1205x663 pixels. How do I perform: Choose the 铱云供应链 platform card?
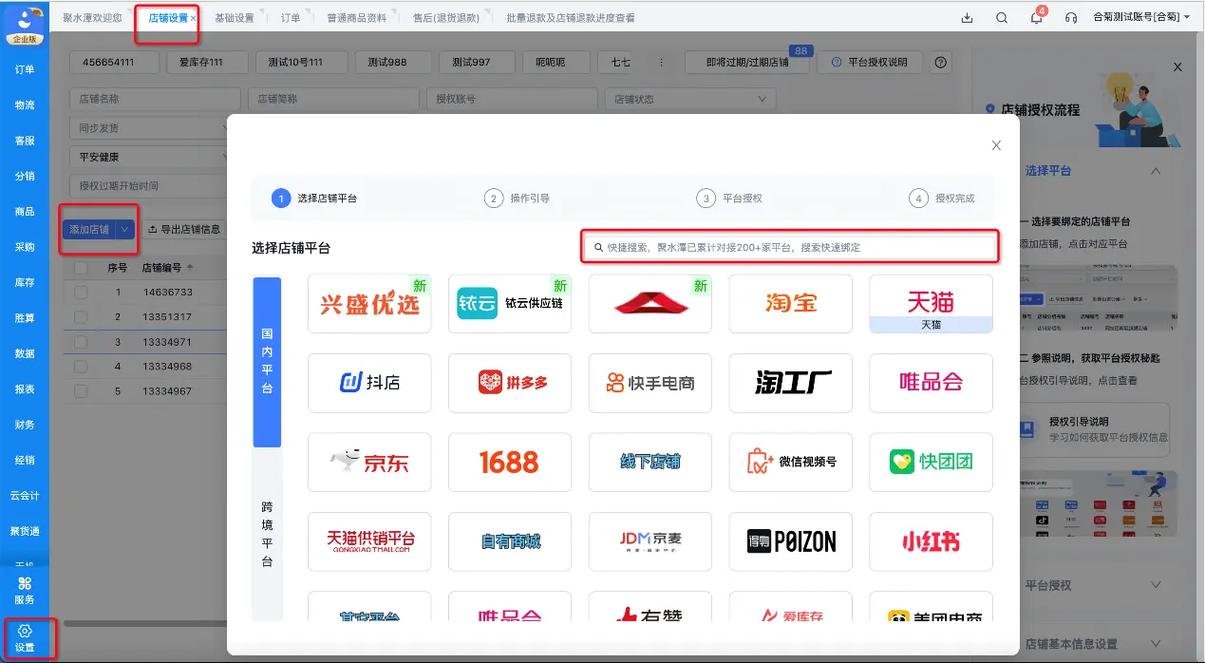tap(510, 304)
